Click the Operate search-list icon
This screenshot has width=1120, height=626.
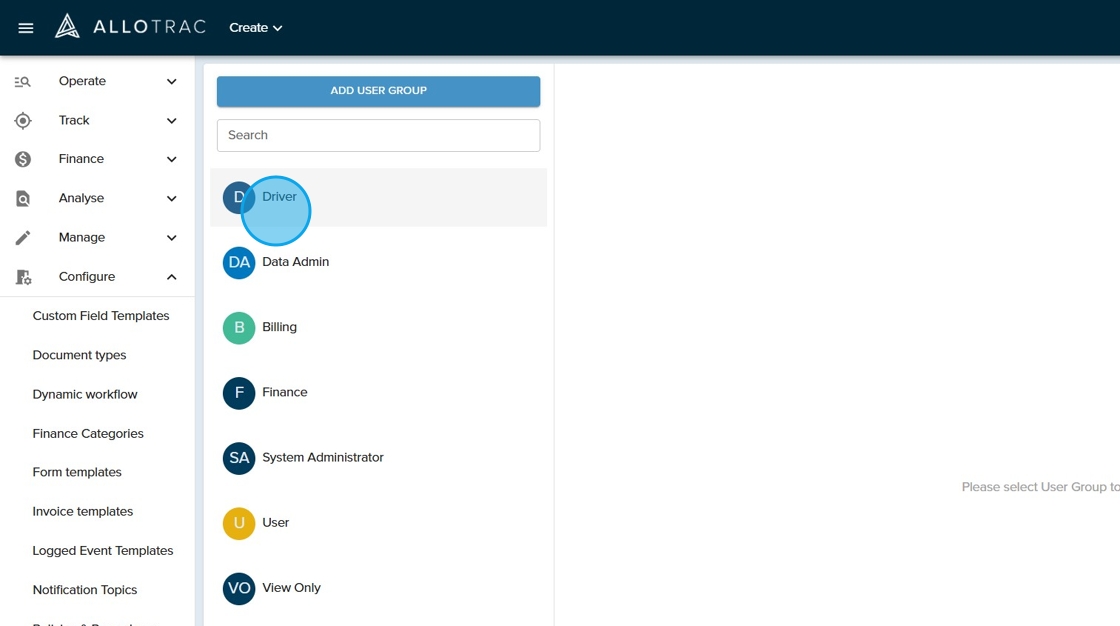click(x=23, y=82)
